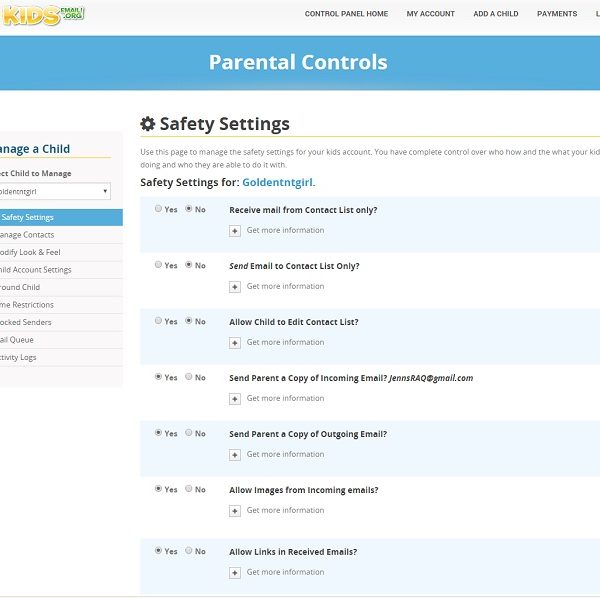Open Time Restrictions in the sidebar
The image size is (600, 598).
(x=61, y=305)
